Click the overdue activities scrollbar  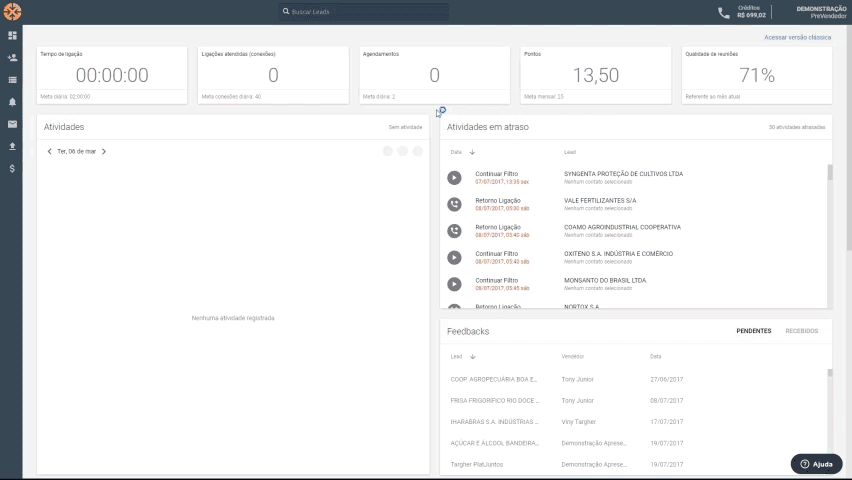coord(830,173)
